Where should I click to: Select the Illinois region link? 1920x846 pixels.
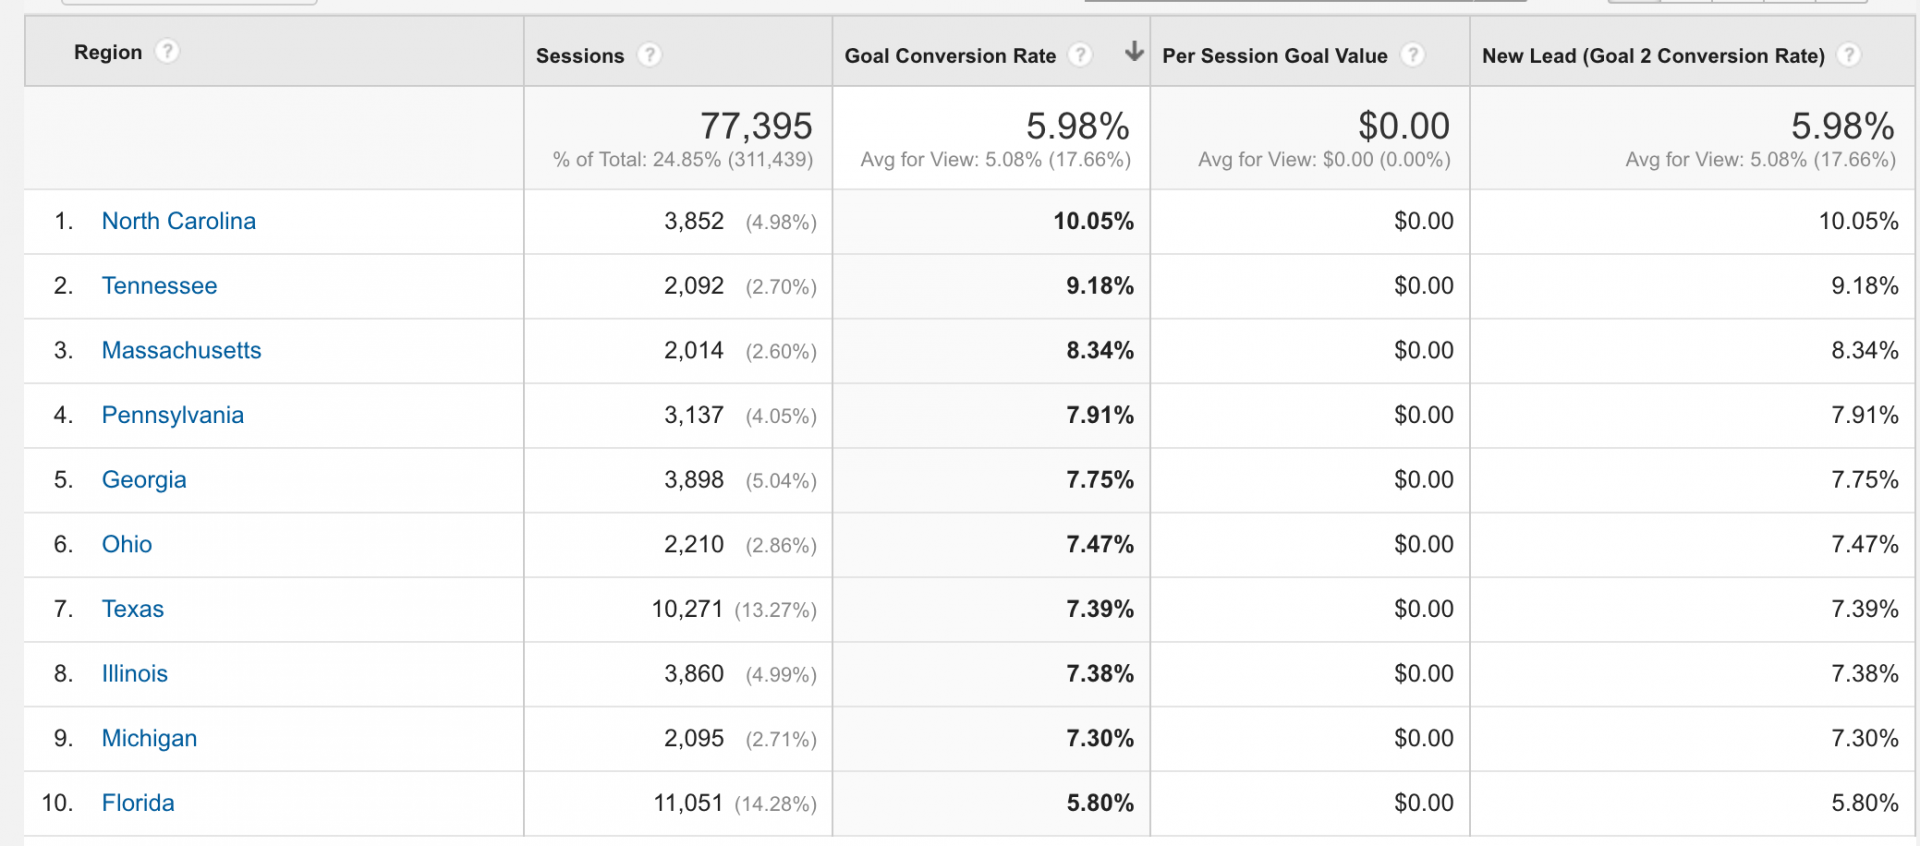coord(135,674)
